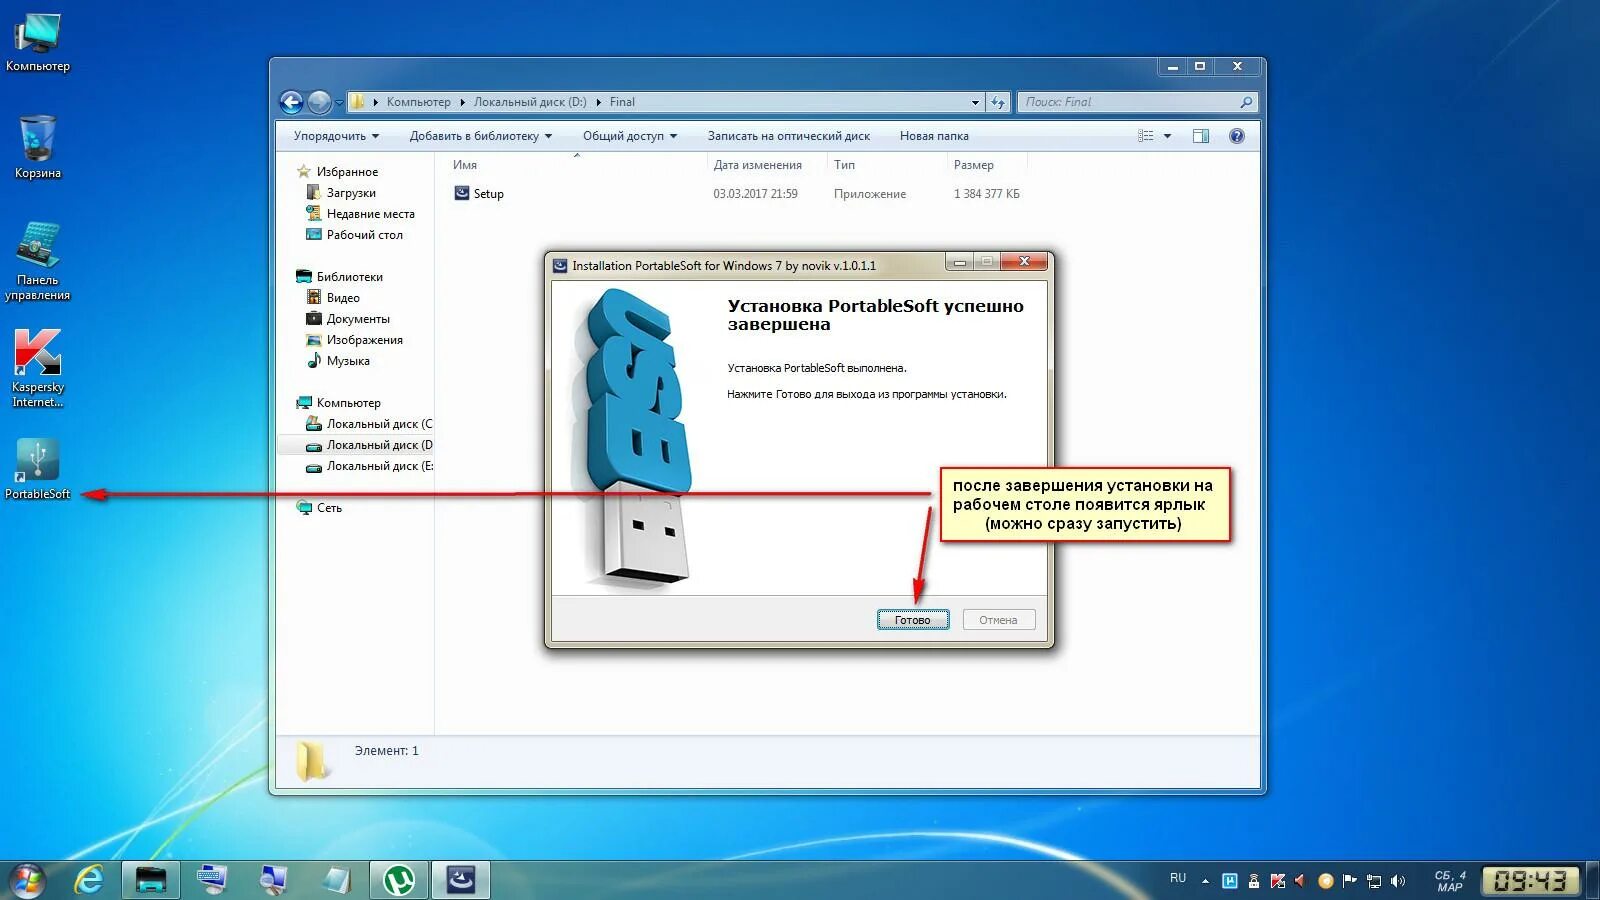Open Загрузки in the navigation pane
Screen dimensions: 1600x900
tap(351, 193)
